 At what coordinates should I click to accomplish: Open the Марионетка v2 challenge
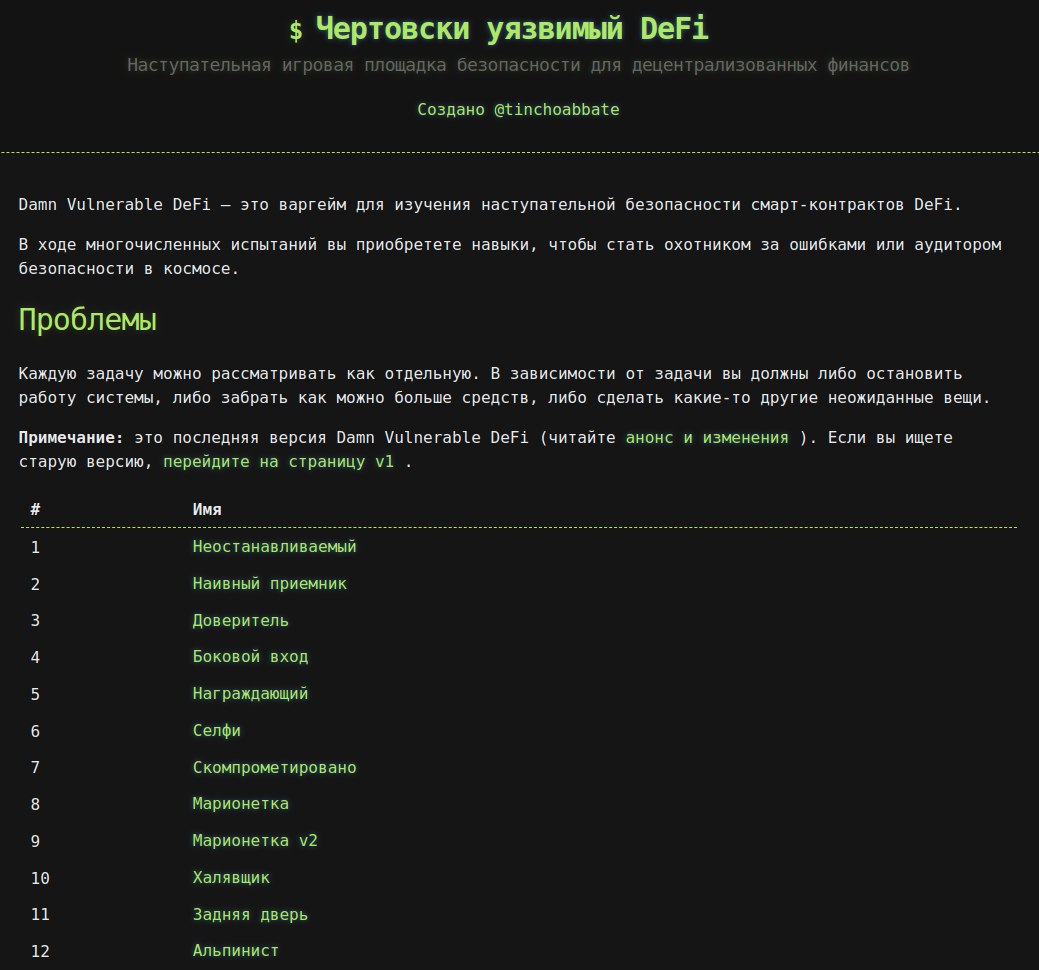255,841
